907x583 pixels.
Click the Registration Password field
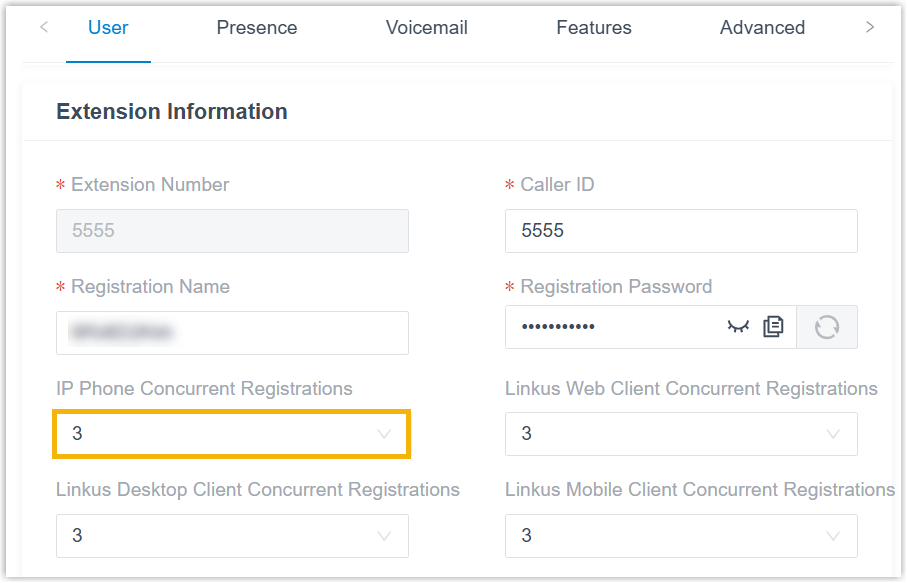(613, 327)
